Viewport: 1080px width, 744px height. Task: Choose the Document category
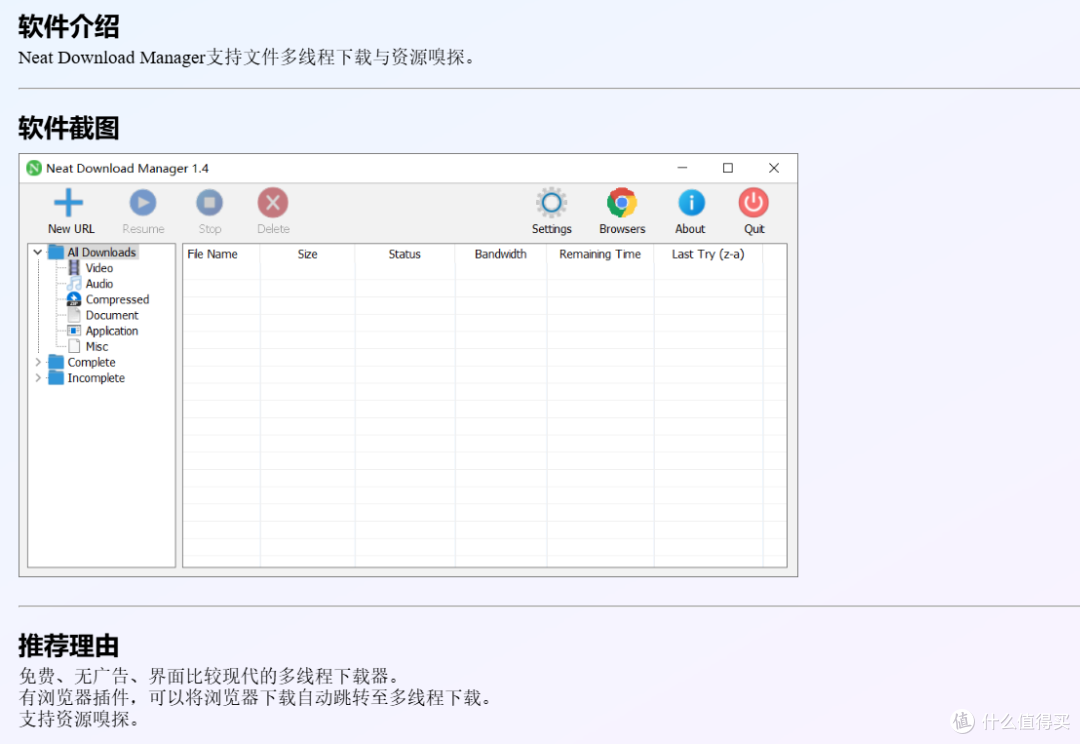[x=111, y=315]
